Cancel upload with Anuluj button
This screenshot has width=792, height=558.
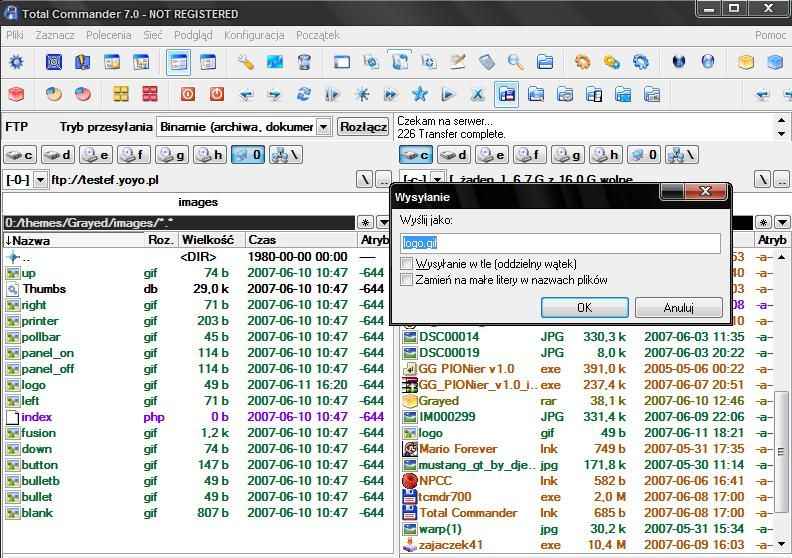(678, 308)
